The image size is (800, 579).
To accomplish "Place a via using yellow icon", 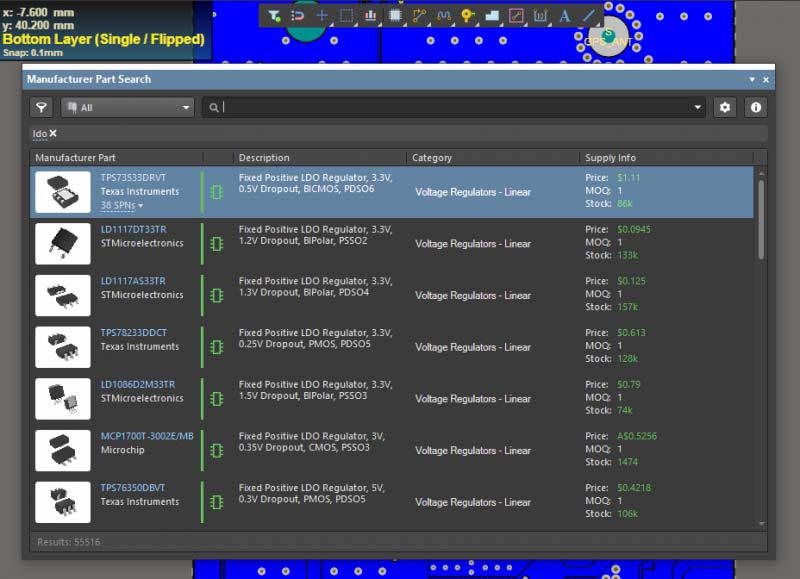I will coord(467,16).
